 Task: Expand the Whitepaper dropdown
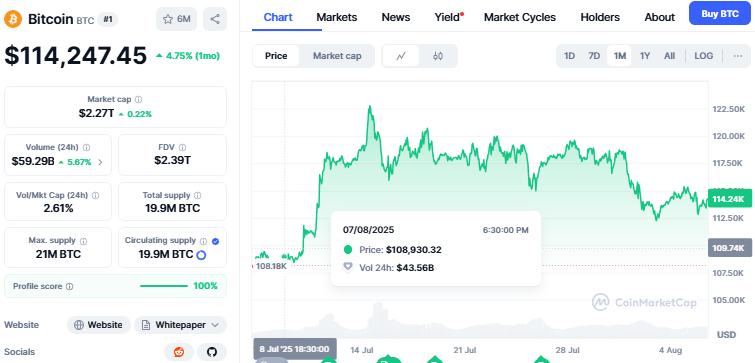(x=180, y=325)
